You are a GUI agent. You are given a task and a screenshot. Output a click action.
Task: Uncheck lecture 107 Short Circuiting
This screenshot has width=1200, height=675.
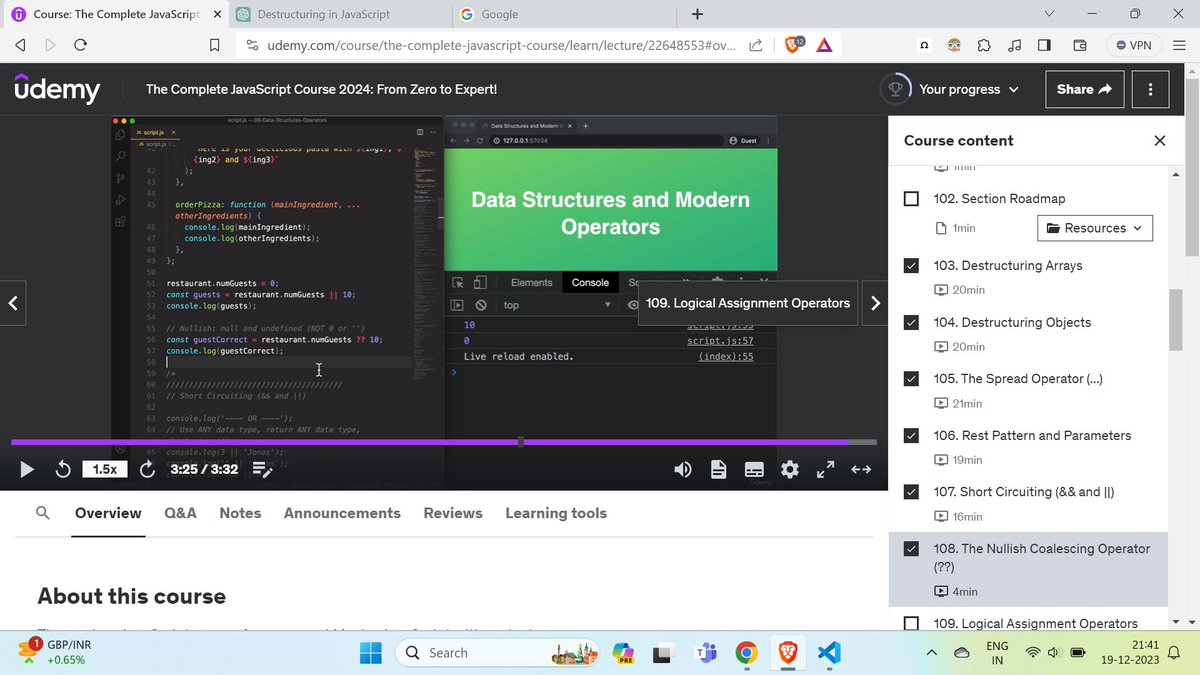tap(911, 492)
